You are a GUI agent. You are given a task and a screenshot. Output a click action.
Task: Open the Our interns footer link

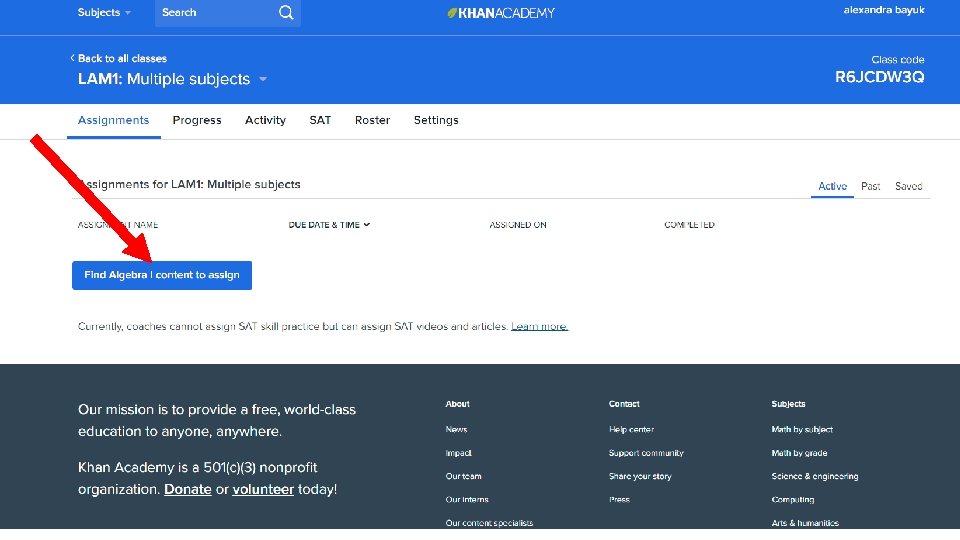467,500
